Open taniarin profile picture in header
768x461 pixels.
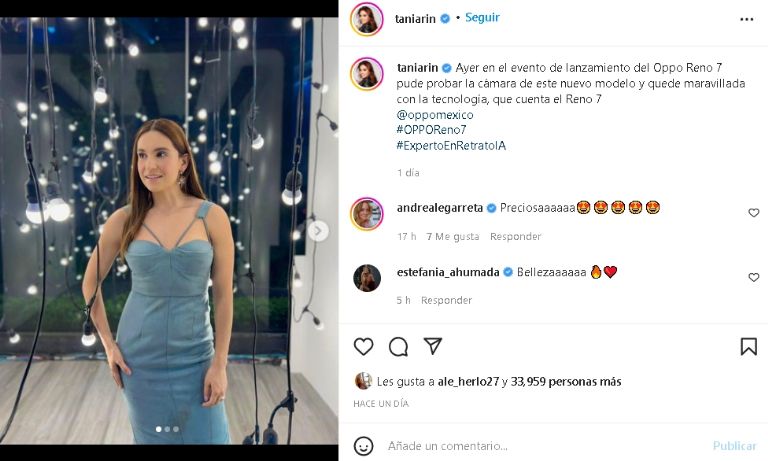(x=367, y=19)
